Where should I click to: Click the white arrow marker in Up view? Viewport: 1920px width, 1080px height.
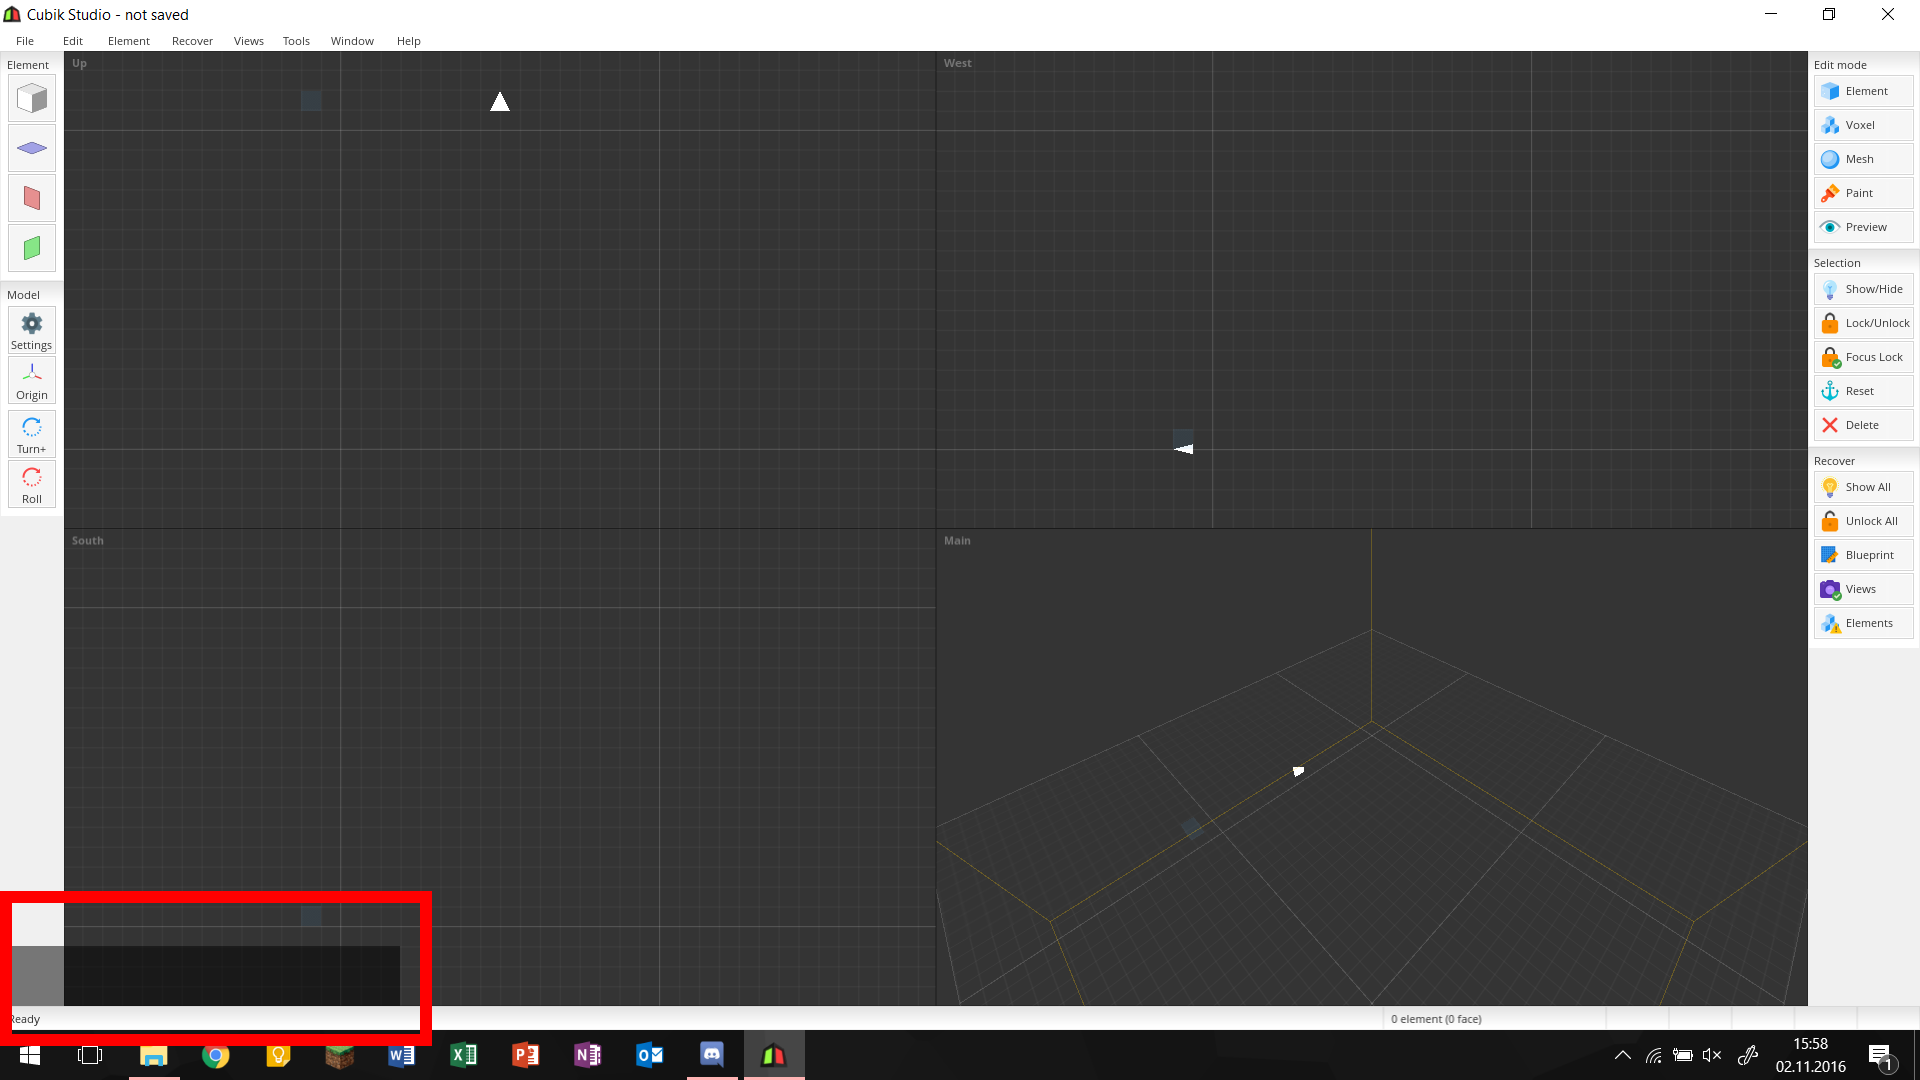500,102
